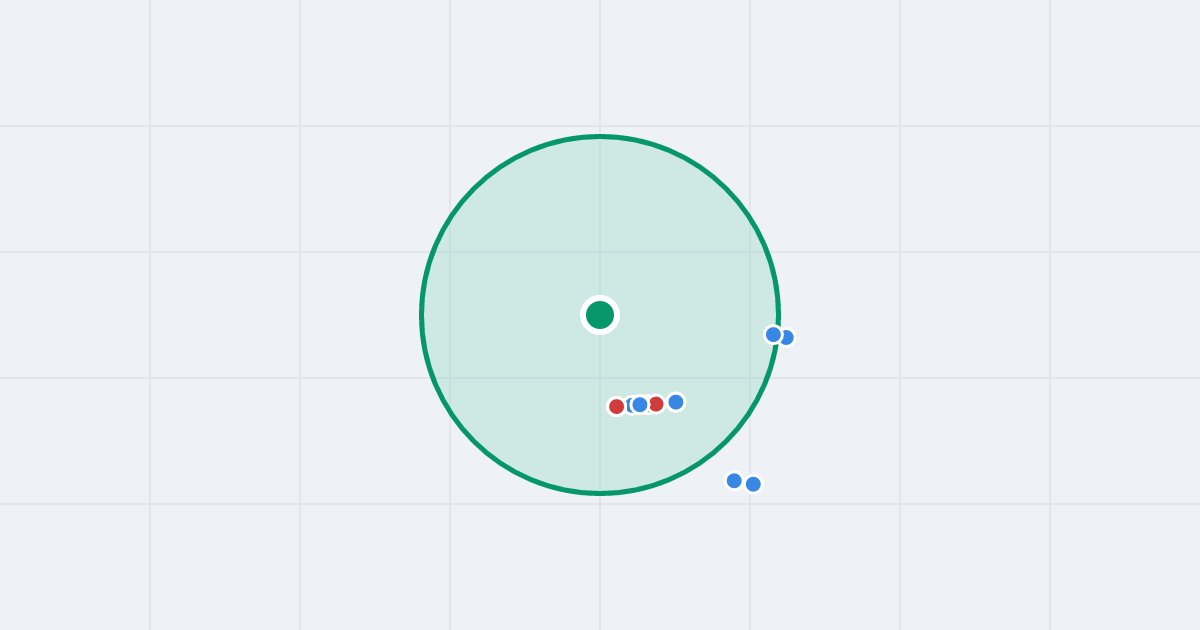
Task: Click the large green center marker
Action: pos(600,315)
